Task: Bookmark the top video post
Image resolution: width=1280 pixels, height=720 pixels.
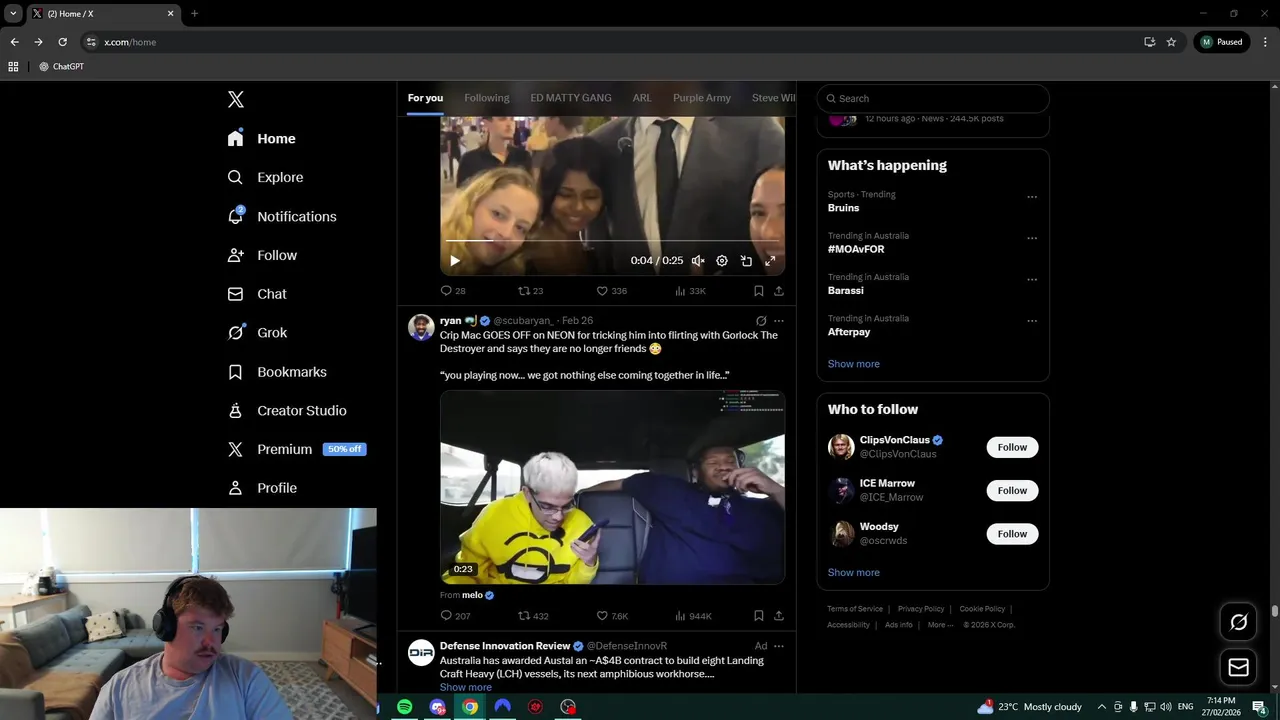Action: [758, 291]
